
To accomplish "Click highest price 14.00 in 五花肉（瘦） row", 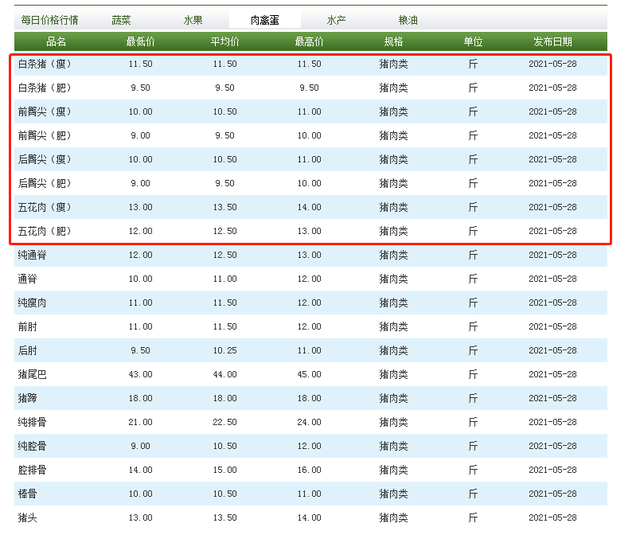I will [309, 207].
